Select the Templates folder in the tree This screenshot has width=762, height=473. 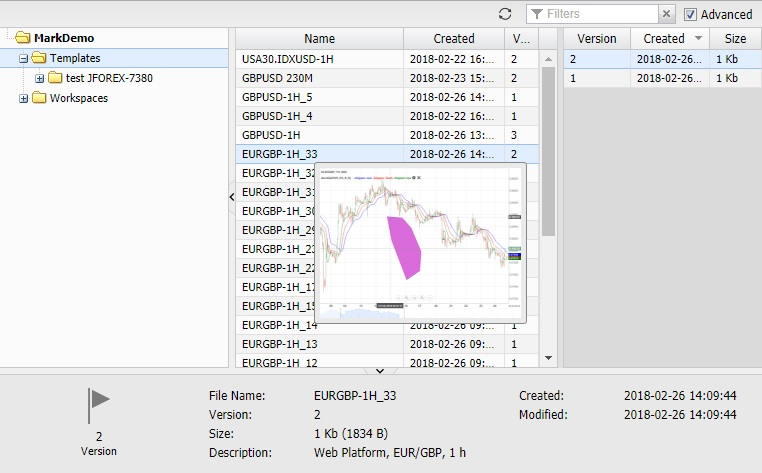click(74, 58)
